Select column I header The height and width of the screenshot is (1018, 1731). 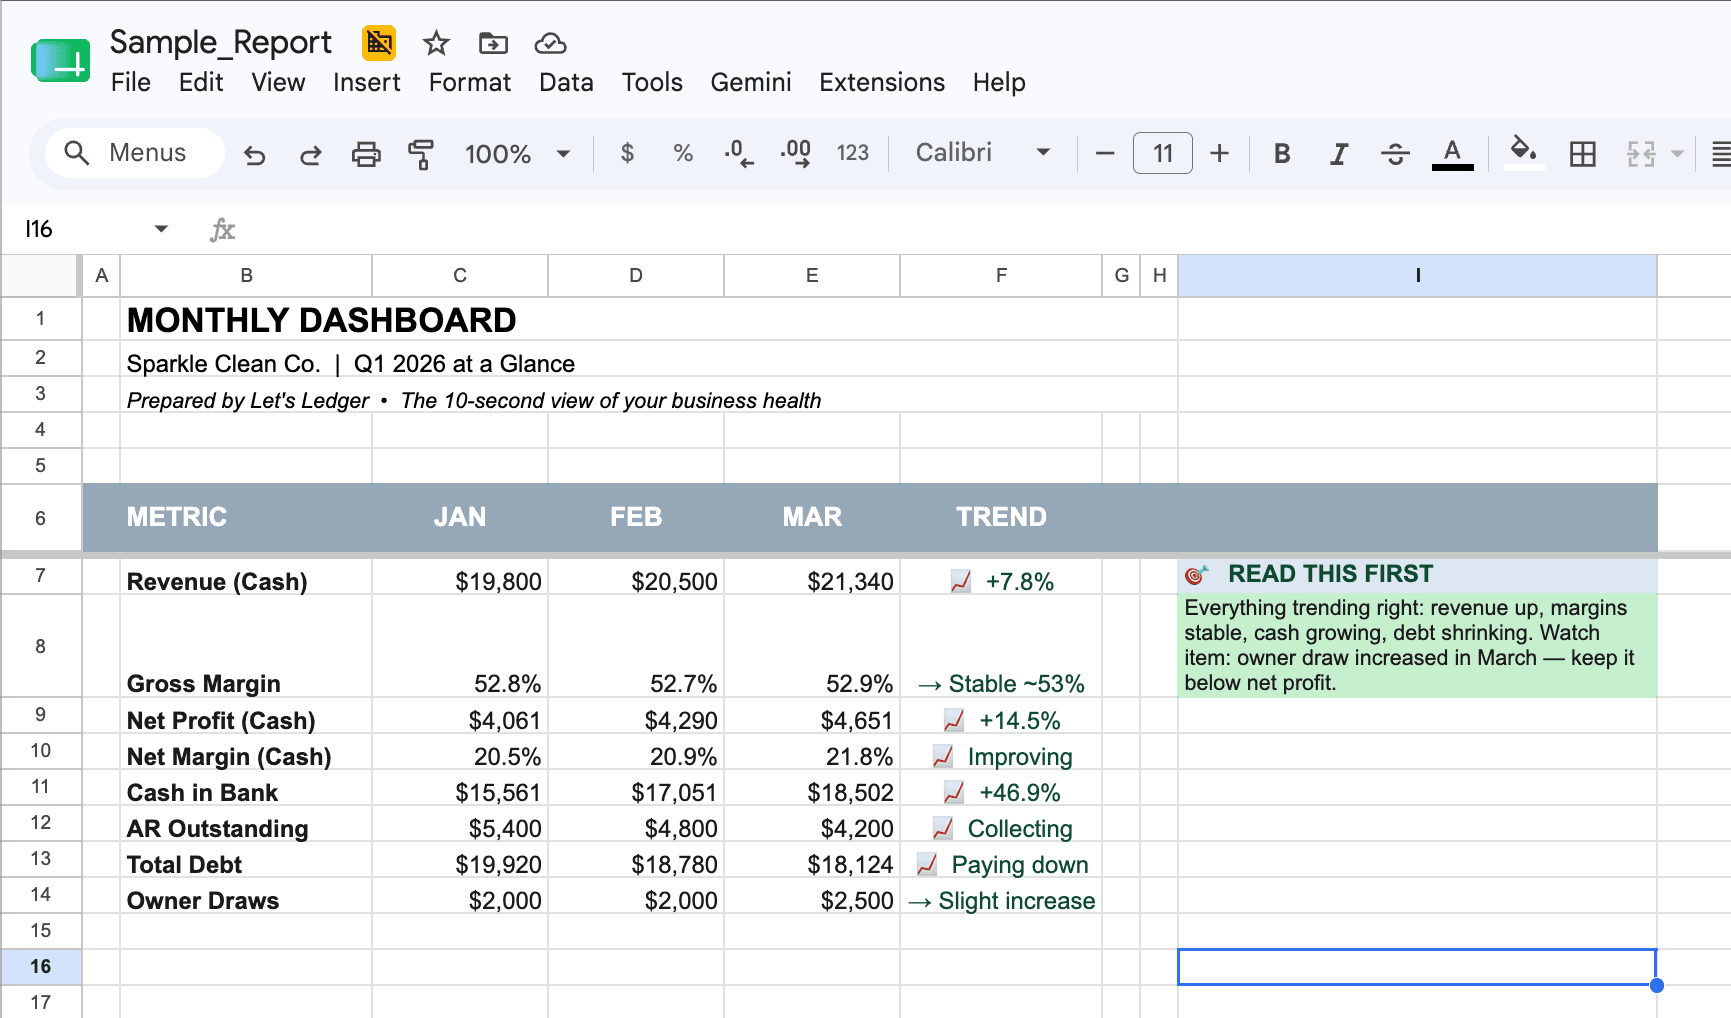(x=1417, y=275)
